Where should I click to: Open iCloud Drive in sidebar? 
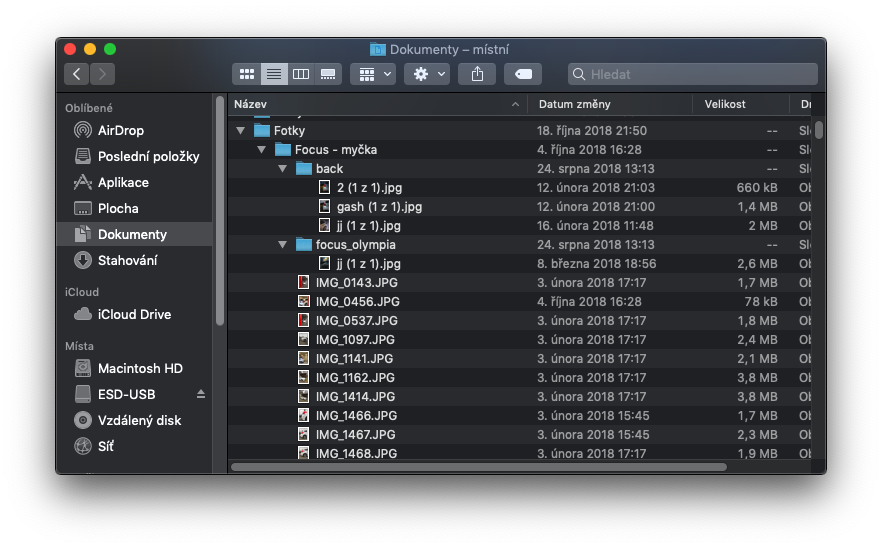click(134, 314)
